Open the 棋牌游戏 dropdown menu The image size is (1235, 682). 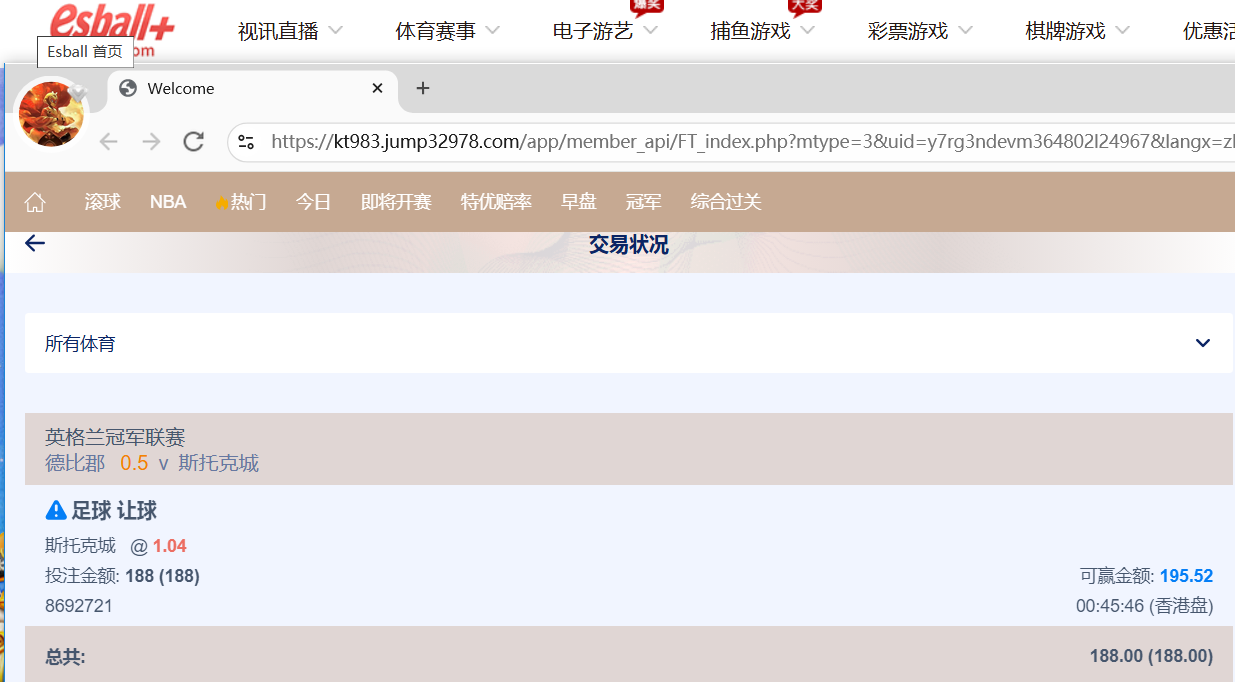click(1076, 30)
